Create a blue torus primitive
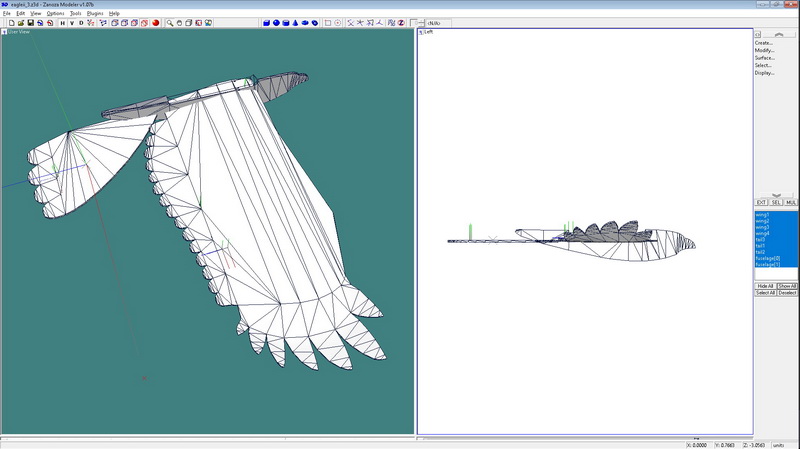Image resolution: width=800 pixels, height=449 pixels. click(304, 22)
